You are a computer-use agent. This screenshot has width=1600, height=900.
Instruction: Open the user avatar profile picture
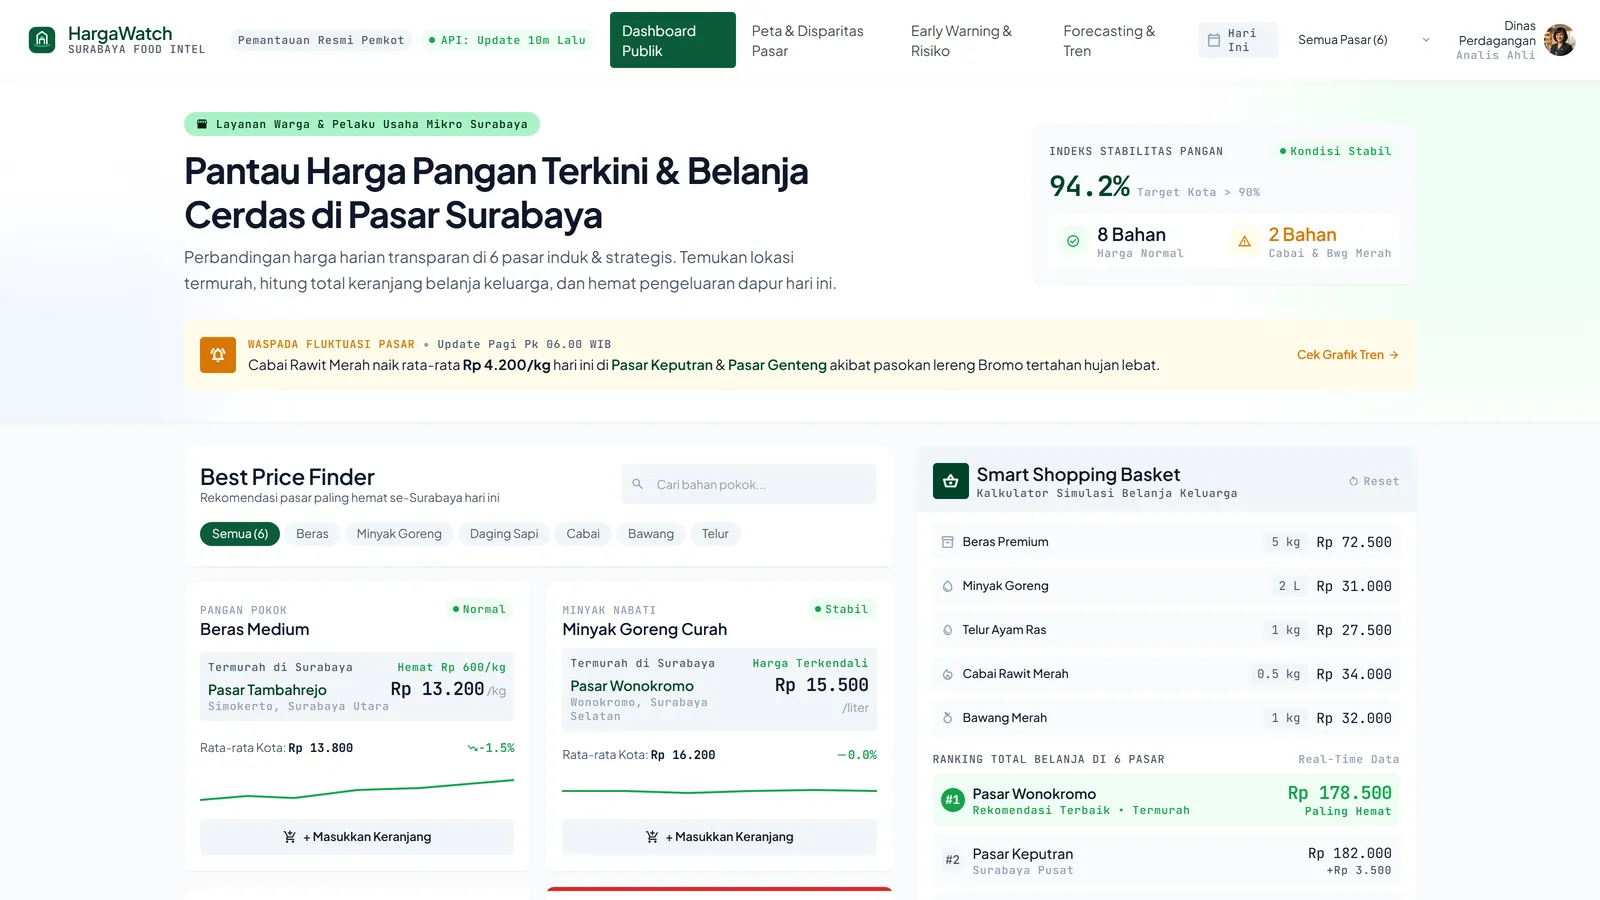click(1559, 40)
